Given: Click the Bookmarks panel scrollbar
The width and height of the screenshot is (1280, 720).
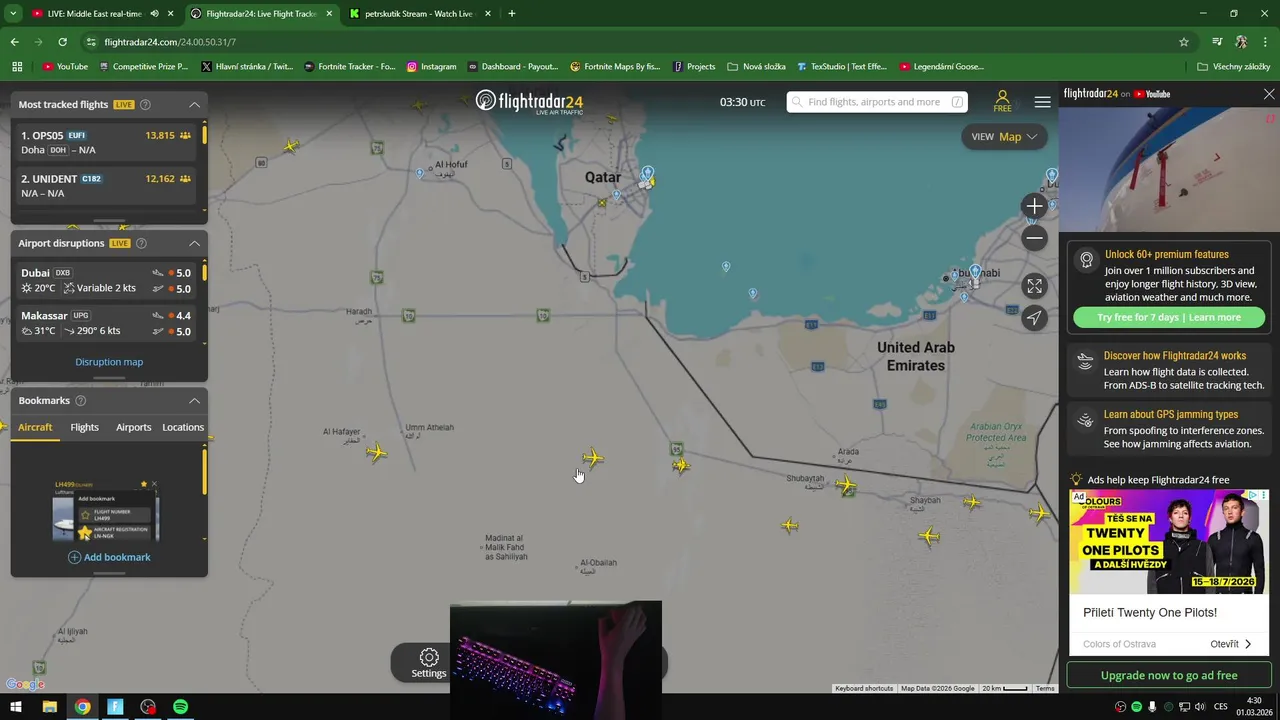Looking at the screenshot, I should coord(205,471).
